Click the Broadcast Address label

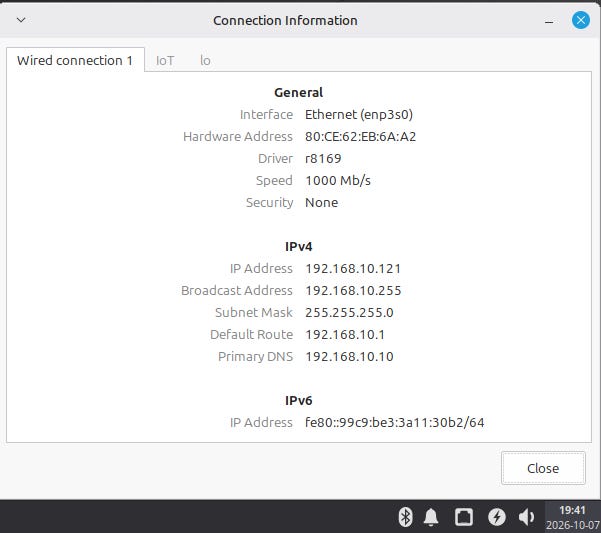coord(236,290)
